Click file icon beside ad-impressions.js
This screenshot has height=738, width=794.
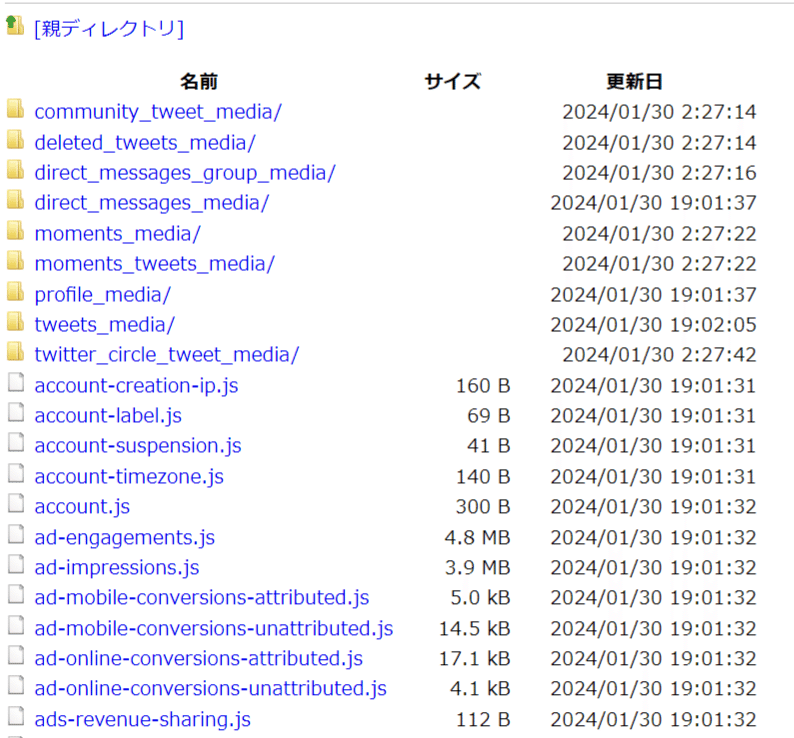pyautogui.click(x=16, y=563)
